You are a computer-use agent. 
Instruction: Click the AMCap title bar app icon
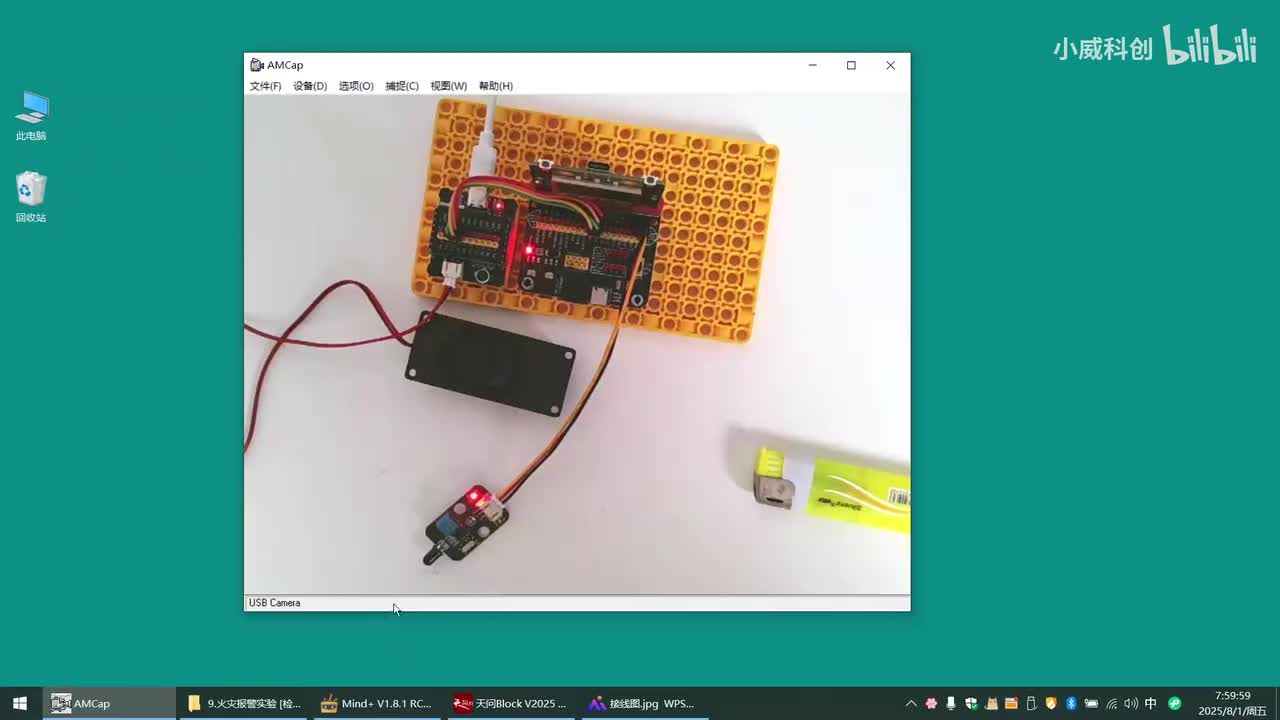pos(257,65)
